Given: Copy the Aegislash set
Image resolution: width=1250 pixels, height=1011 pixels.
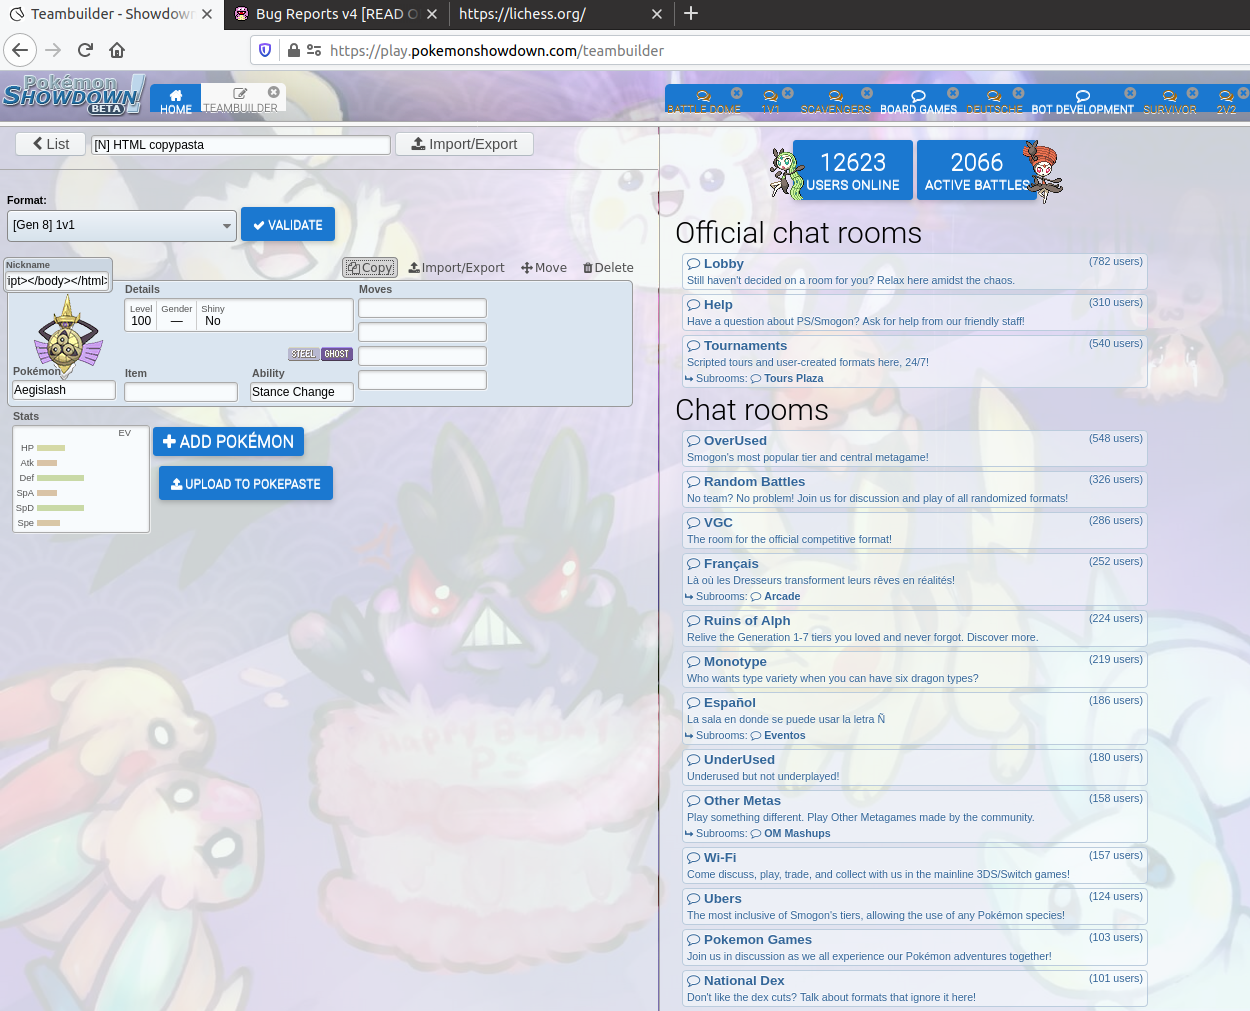Looking at the screenshot, I should click(370, 268).
